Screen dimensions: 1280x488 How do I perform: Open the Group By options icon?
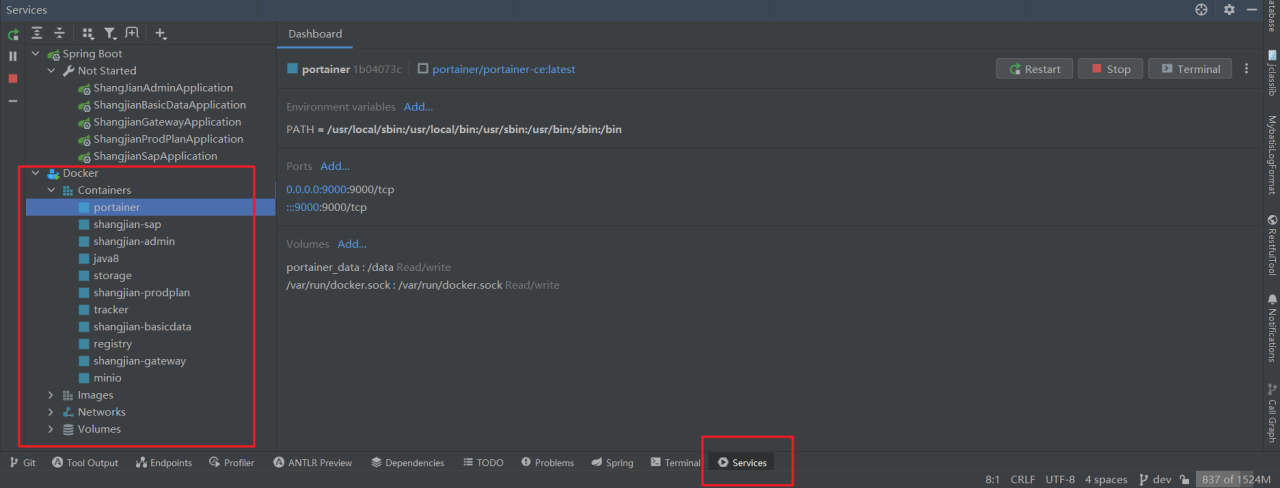pyautogui.click(x=88, y=34)
